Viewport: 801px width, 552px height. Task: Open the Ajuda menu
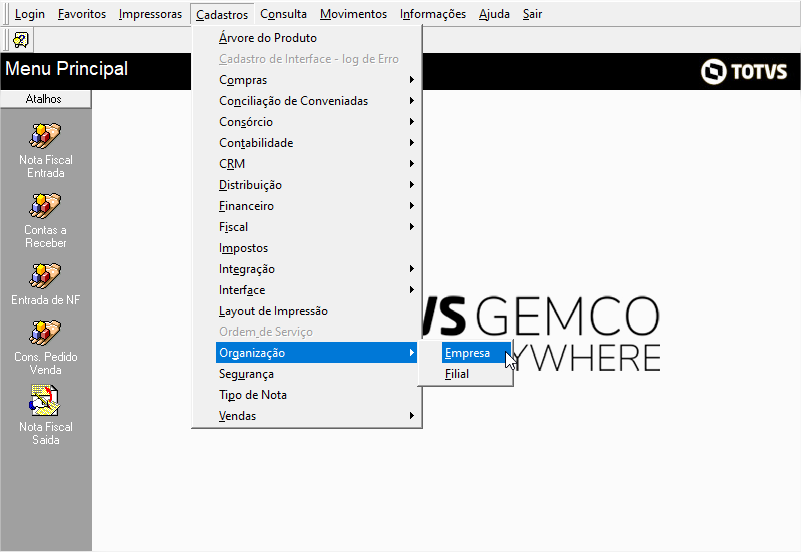[x=494, y=14]
